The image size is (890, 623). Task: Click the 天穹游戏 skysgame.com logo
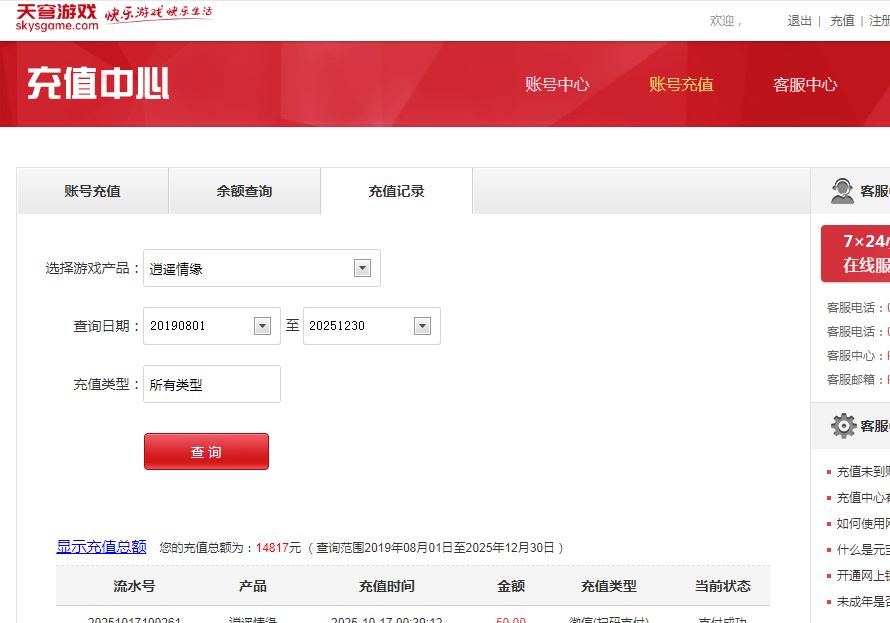pos(57,18)
